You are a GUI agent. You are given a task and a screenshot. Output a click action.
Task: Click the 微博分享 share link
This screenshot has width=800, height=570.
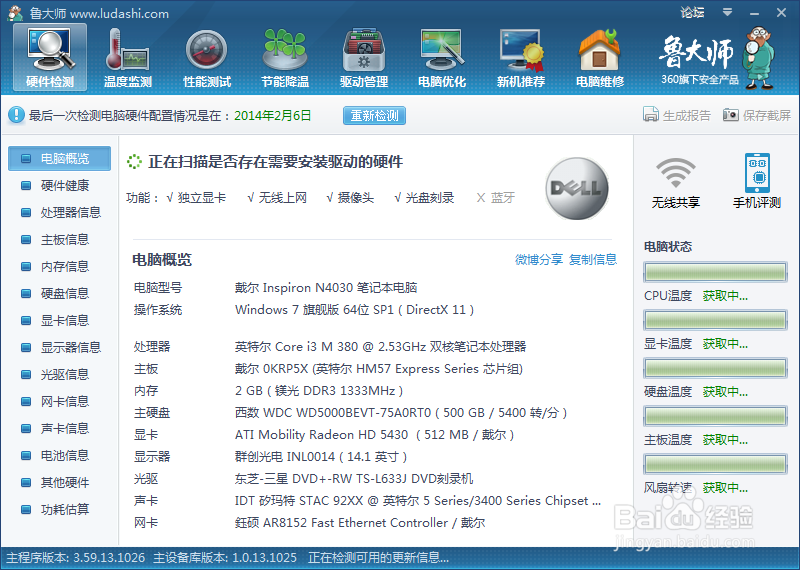[x=539, y=259]
